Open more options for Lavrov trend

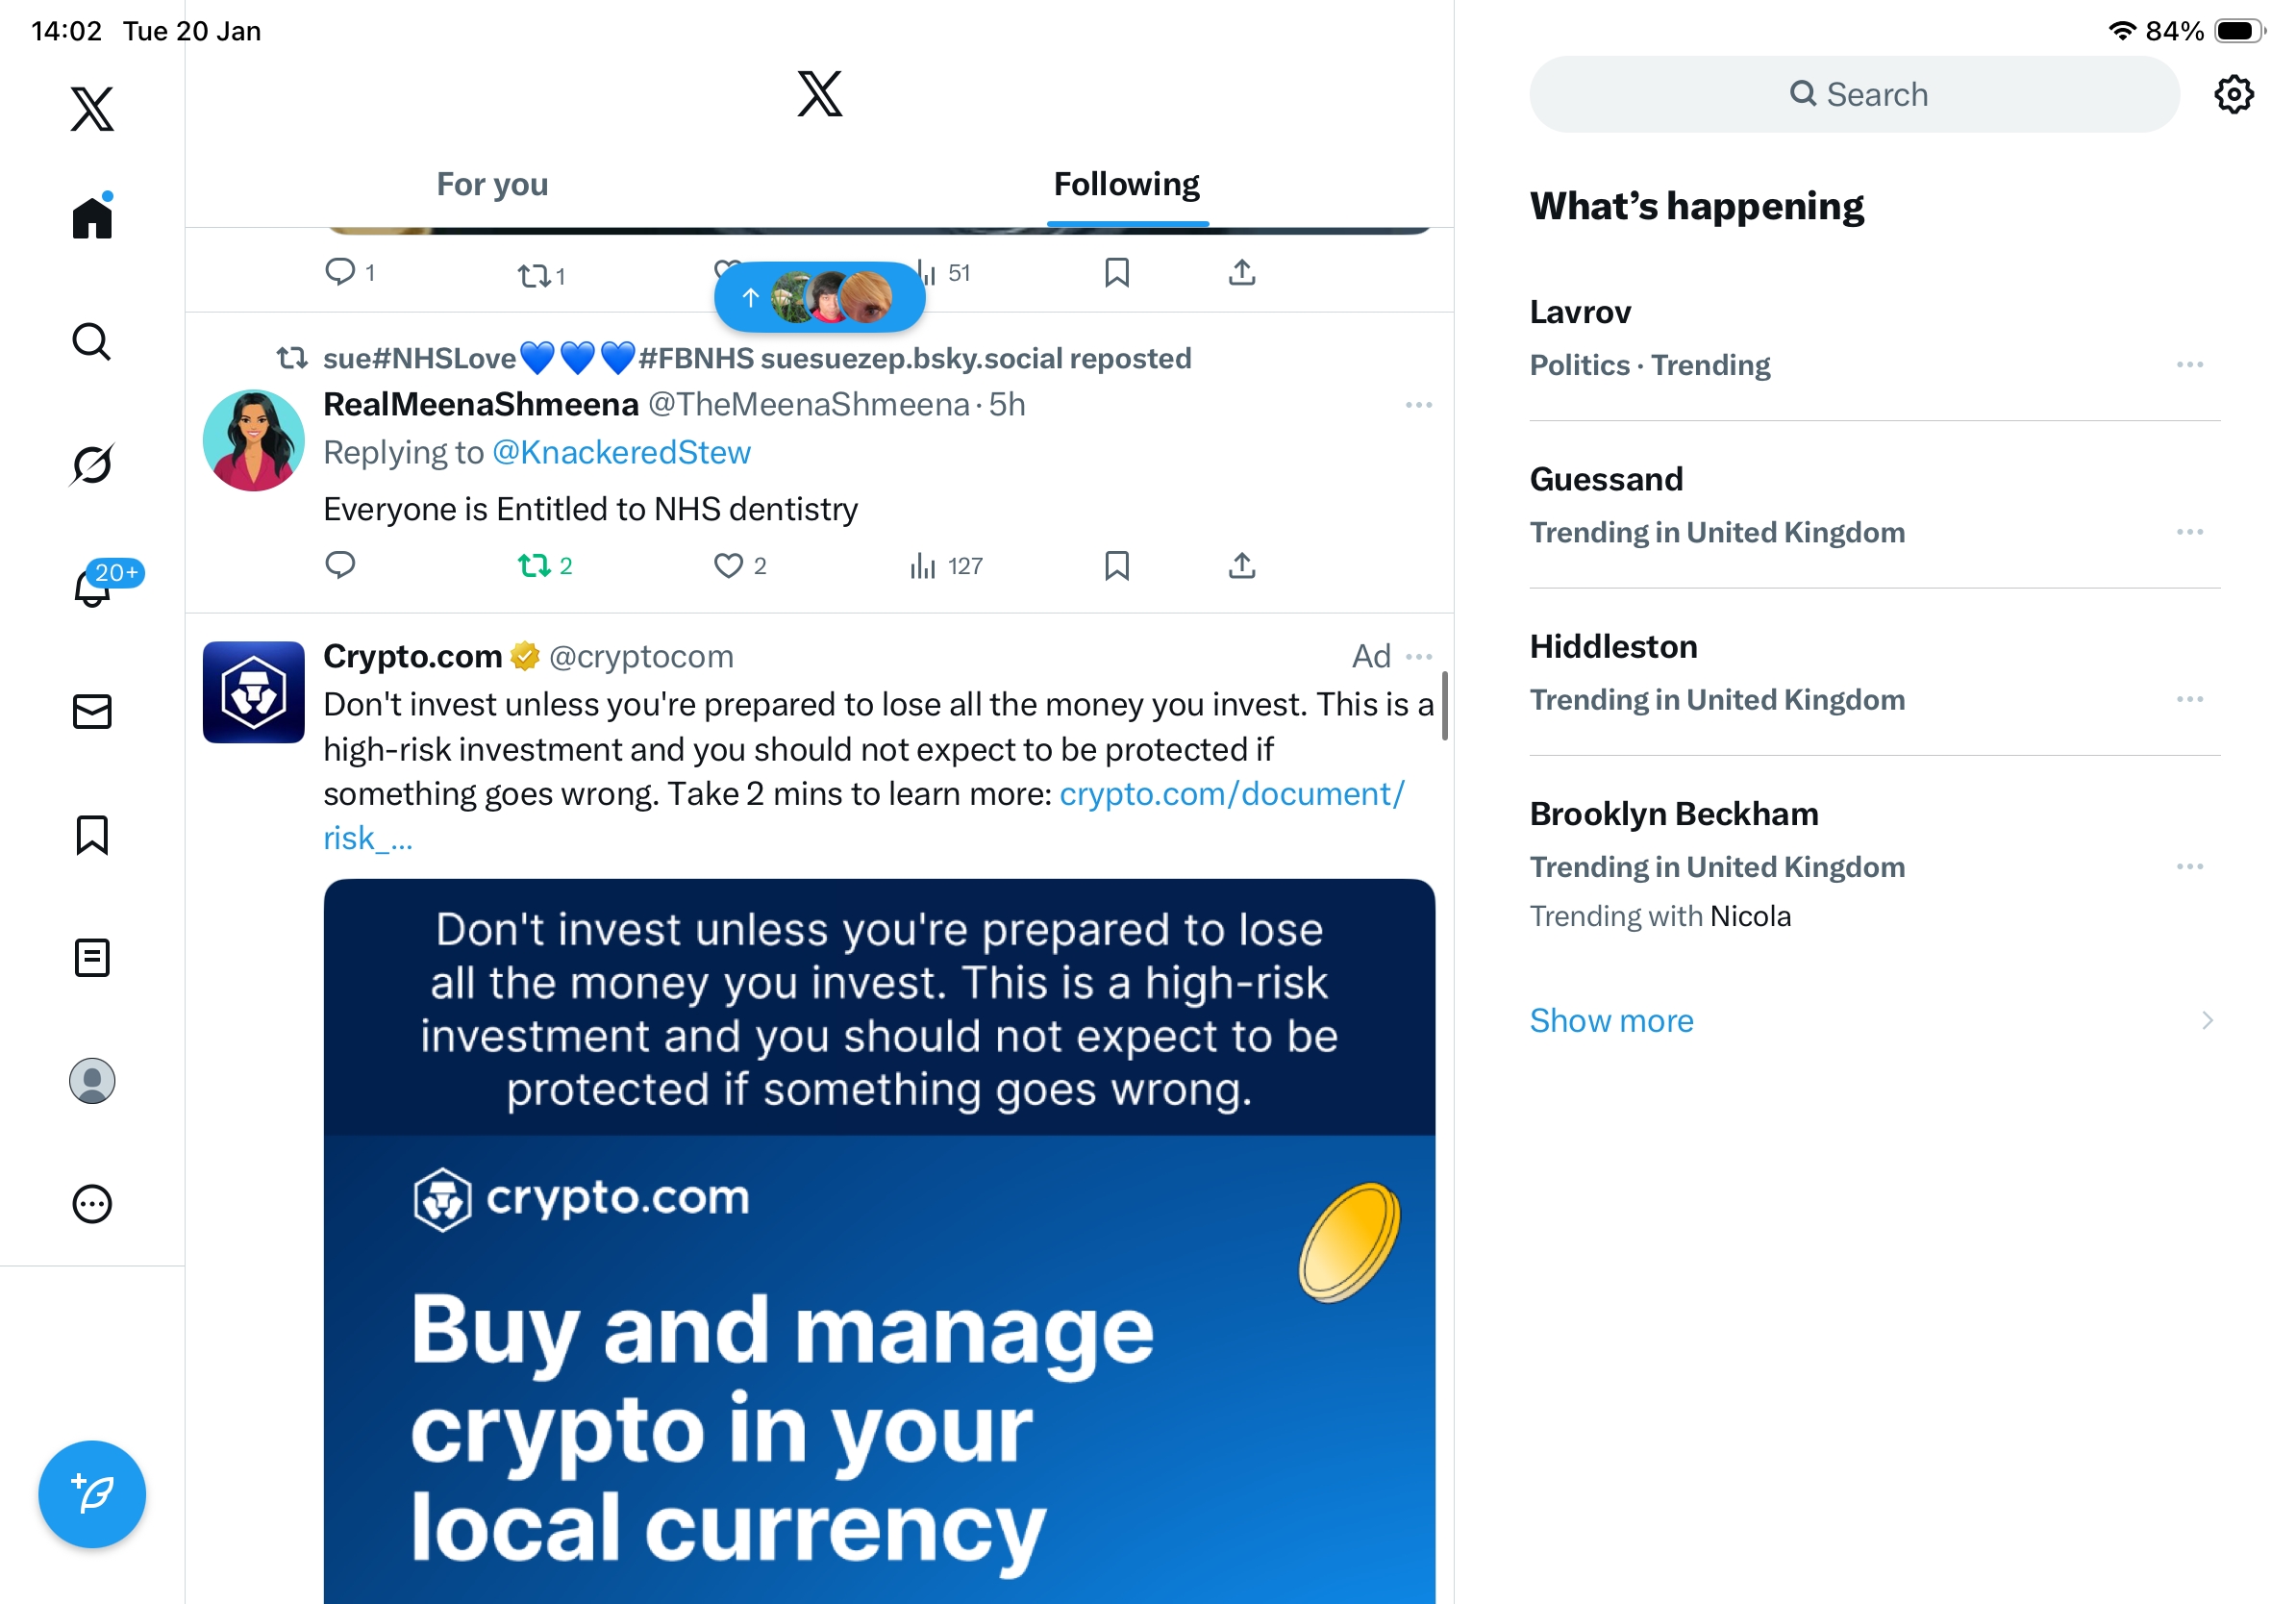tap(2189, 364)
